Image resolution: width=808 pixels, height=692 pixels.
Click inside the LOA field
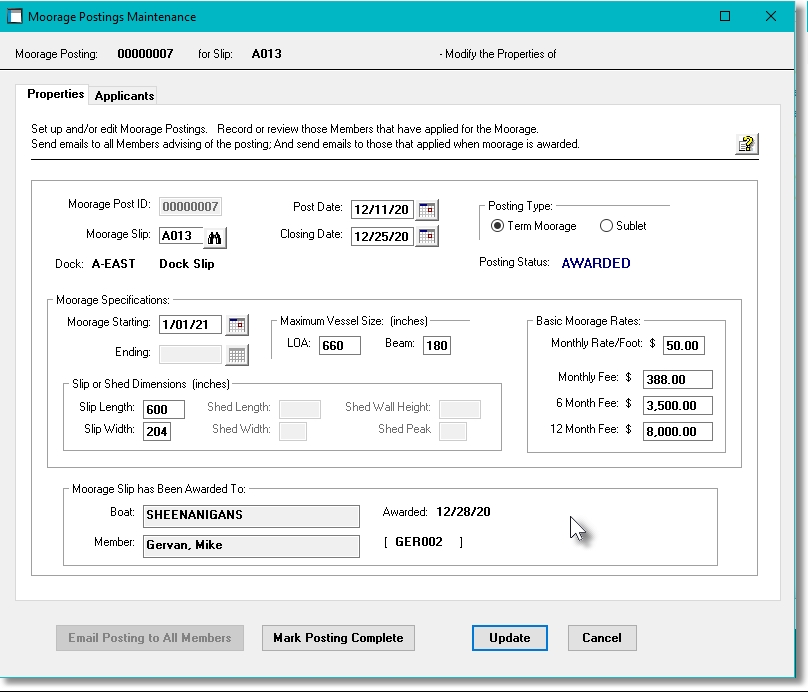tap(338, 345)
